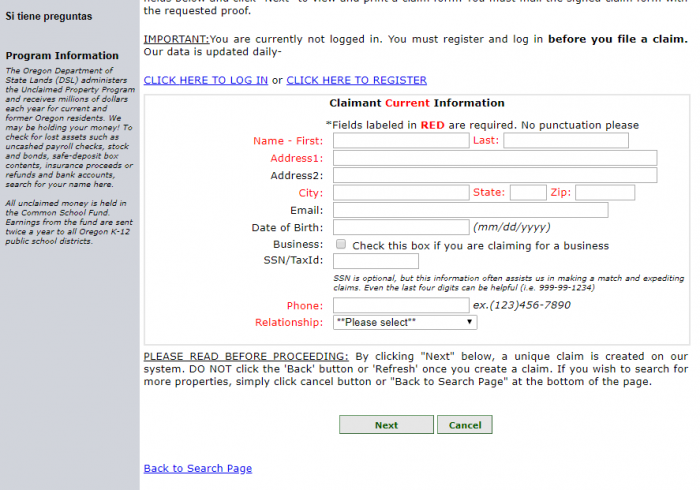Click the CLICK HERE TO LOG IN link
Image resolution: width=700 pixels, height=490 pixels.
[x=205, y=80]
